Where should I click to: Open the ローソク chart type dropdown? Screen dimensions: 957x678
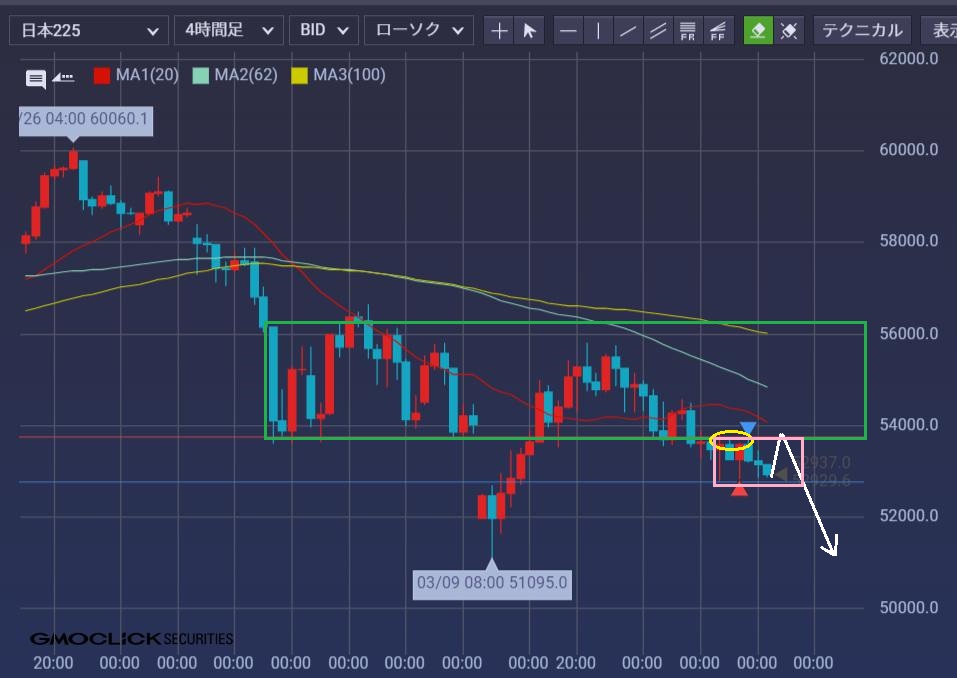point(418,31)
